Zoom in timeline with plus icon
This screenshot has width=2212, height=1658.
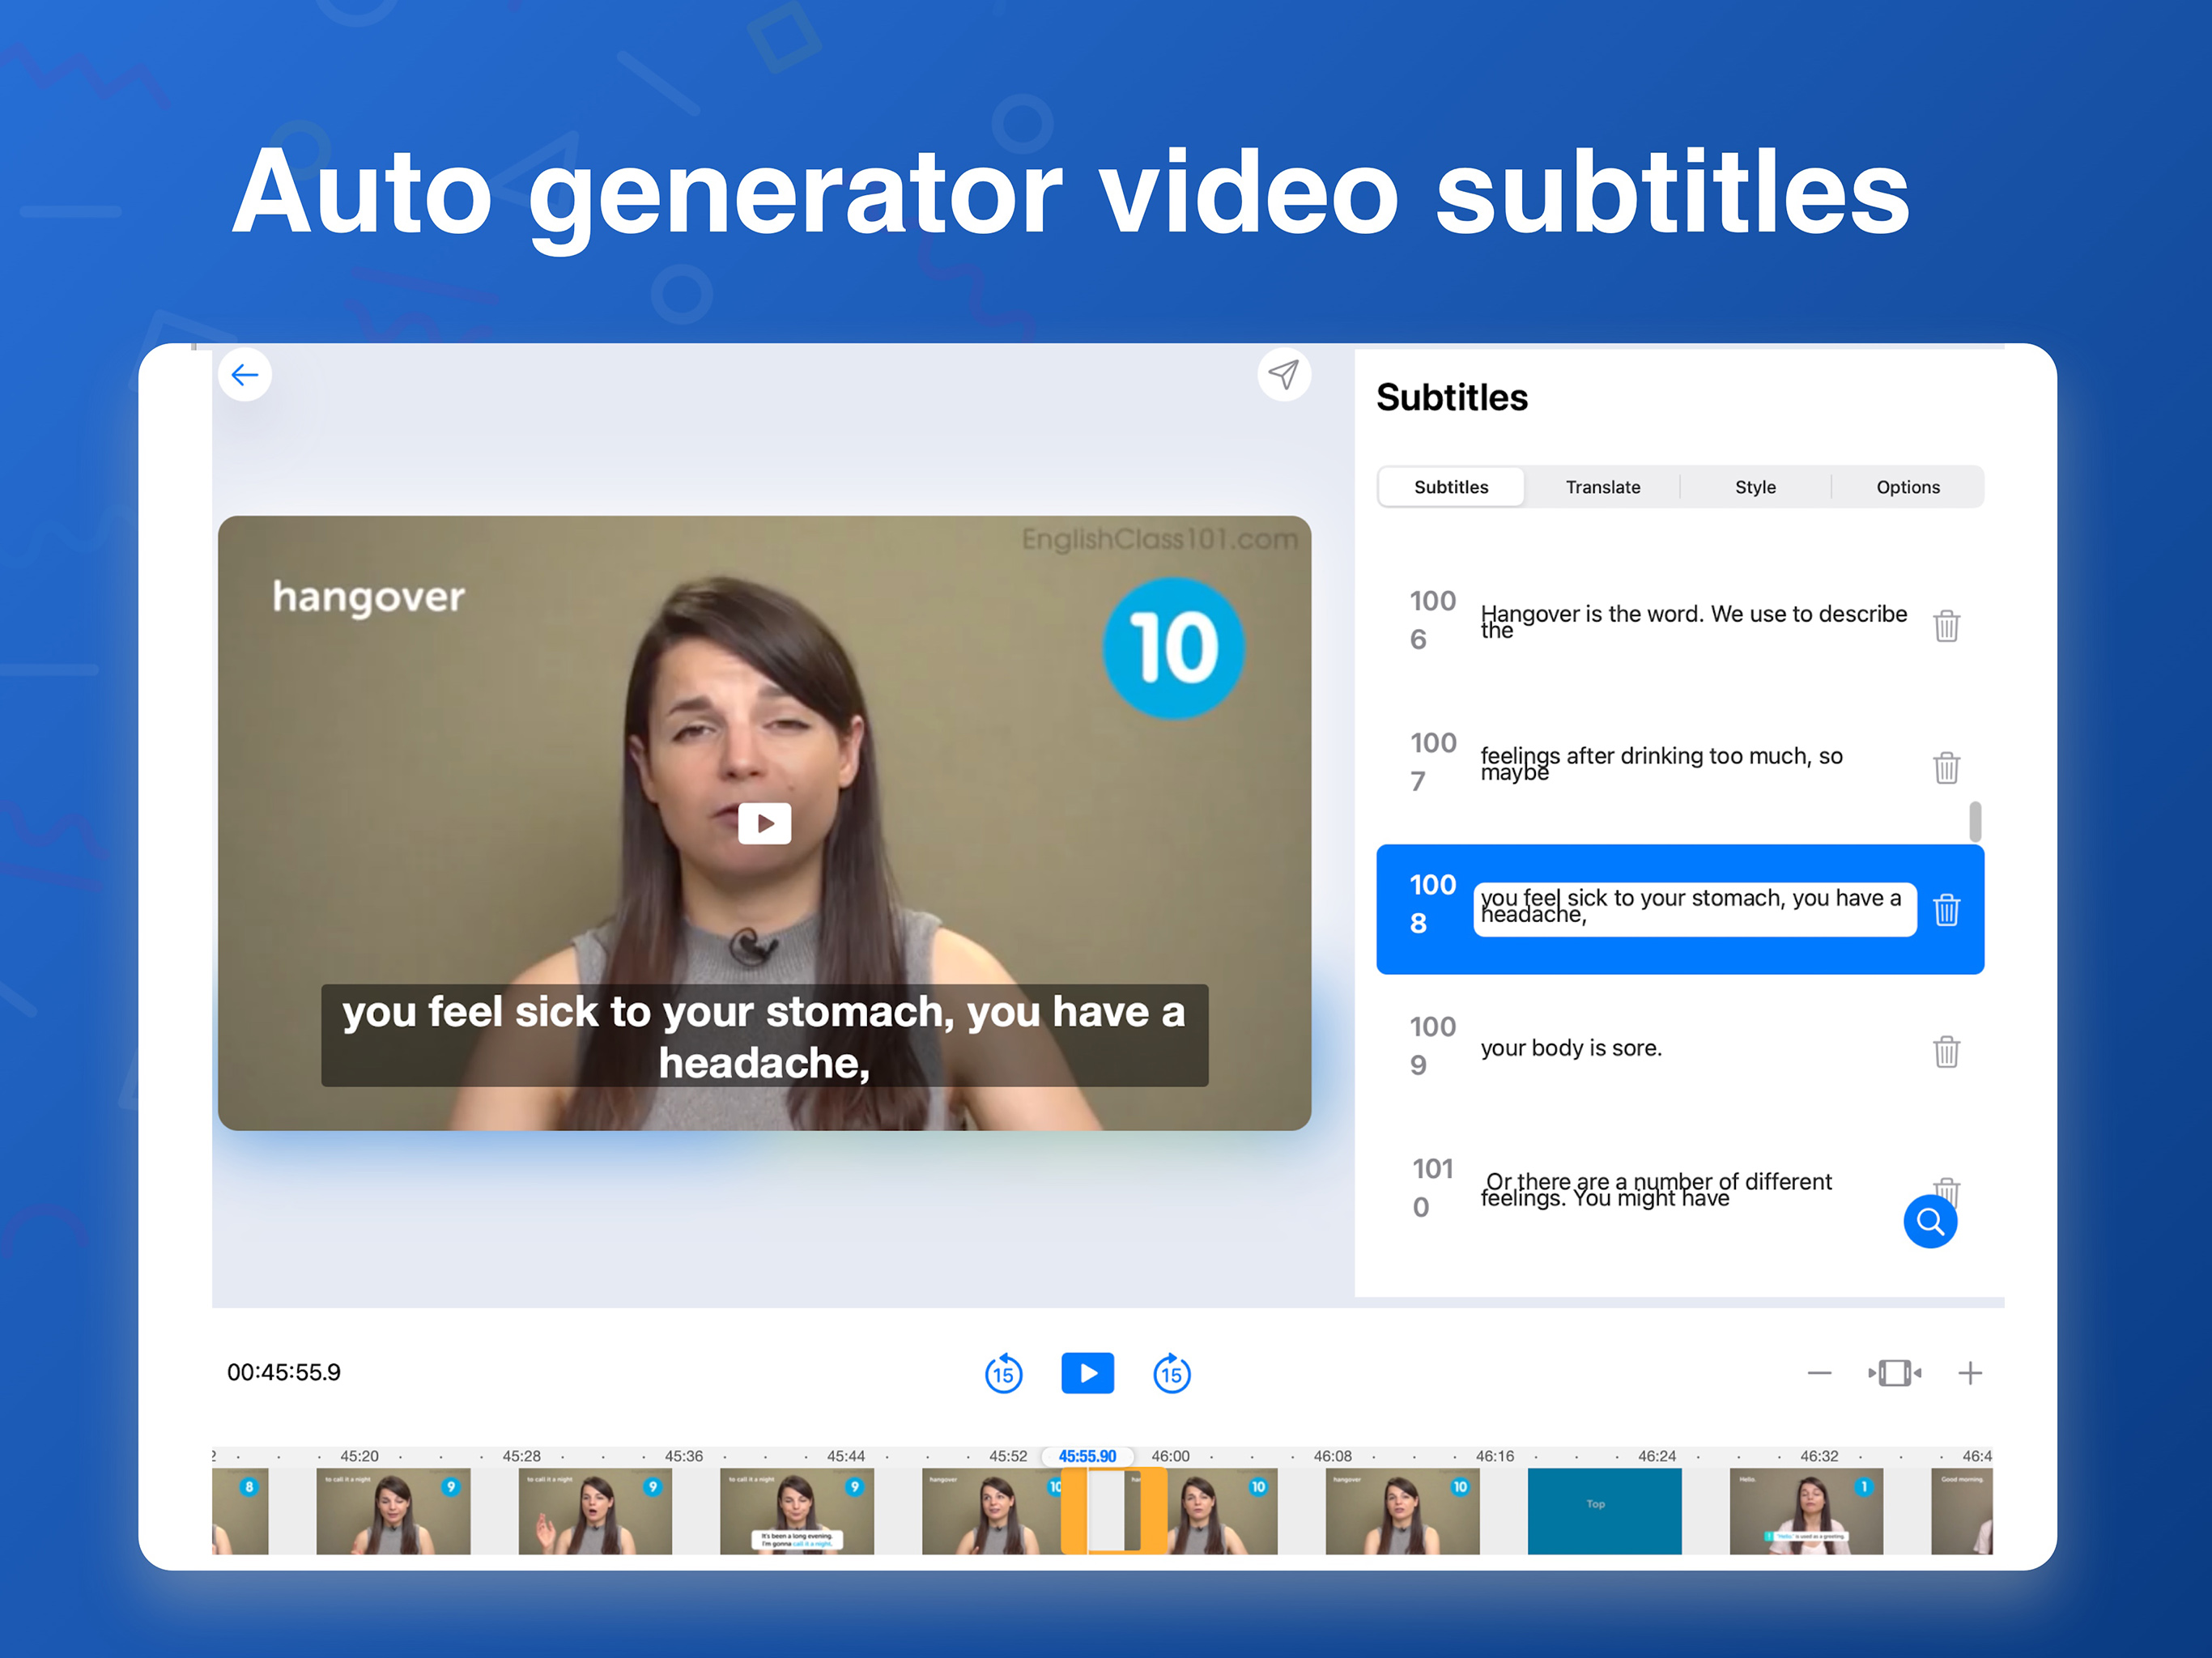click(1969, 1373)
